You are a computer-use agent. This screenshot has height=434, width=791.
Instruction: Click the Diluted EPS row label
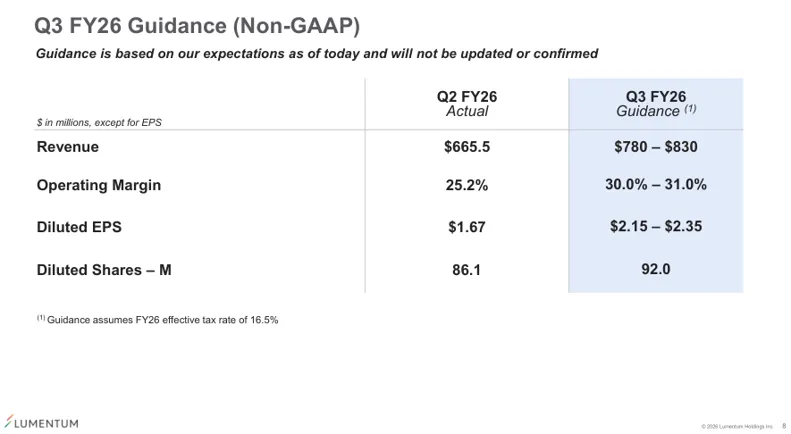click(x=79, y=227)
